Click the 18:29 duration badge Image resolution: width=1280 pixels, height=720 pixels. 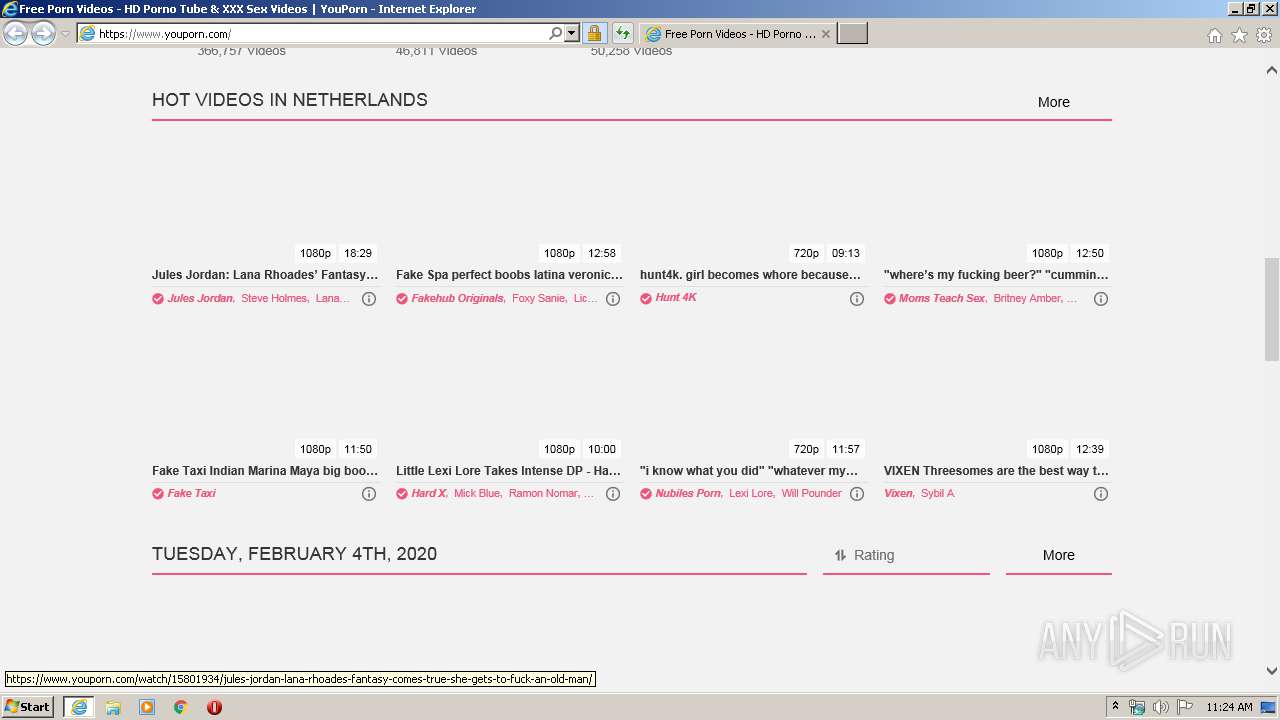[358, 253]
